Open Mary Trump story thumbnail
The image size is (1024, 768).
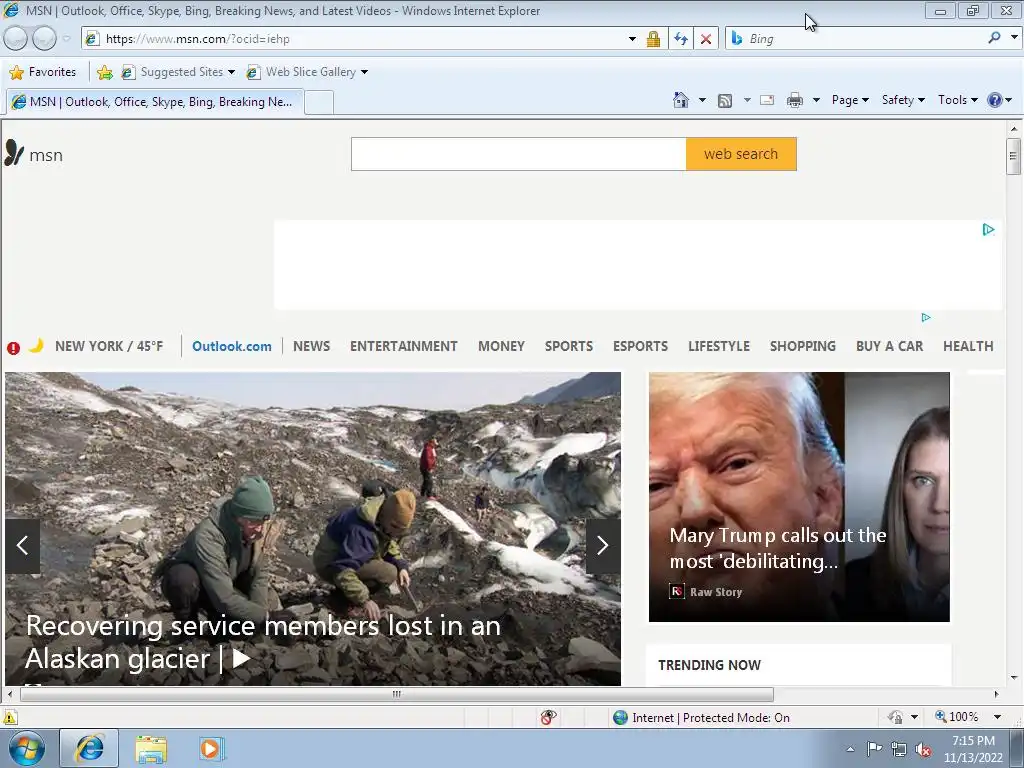tap(799, 496)
